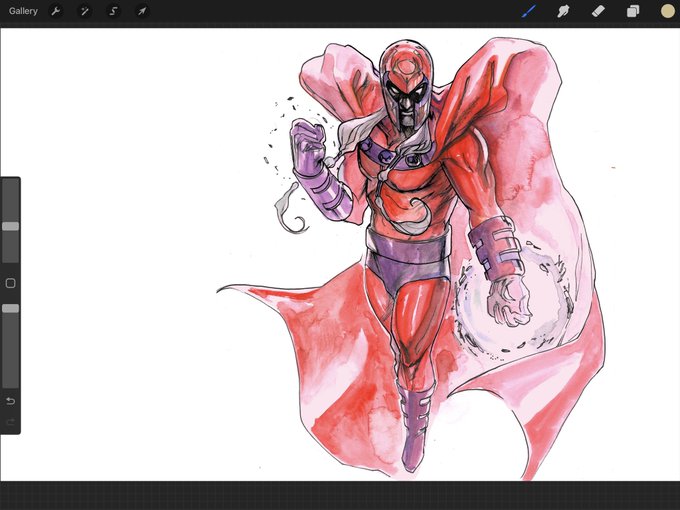Viewport: 680px width, 510px height.
Task: Open the active color picker swatch
Action: (x=667, y=11)
